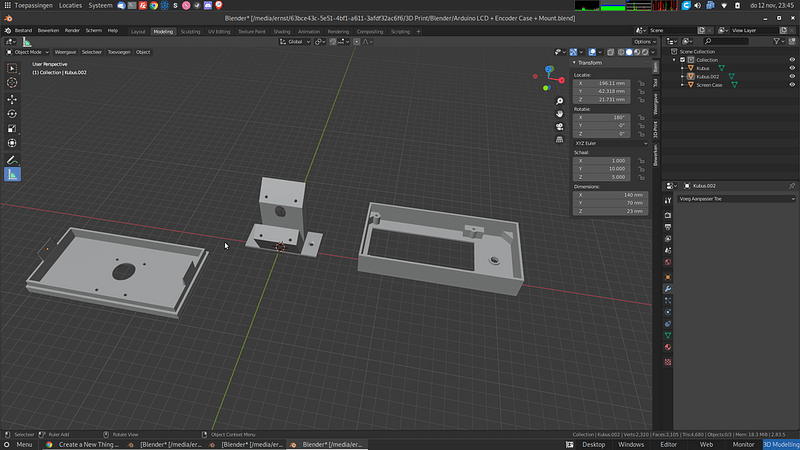The height and width of the screenshot is (450, 800).
Task: Select the Transform tool
Action: tap(12, 143)
